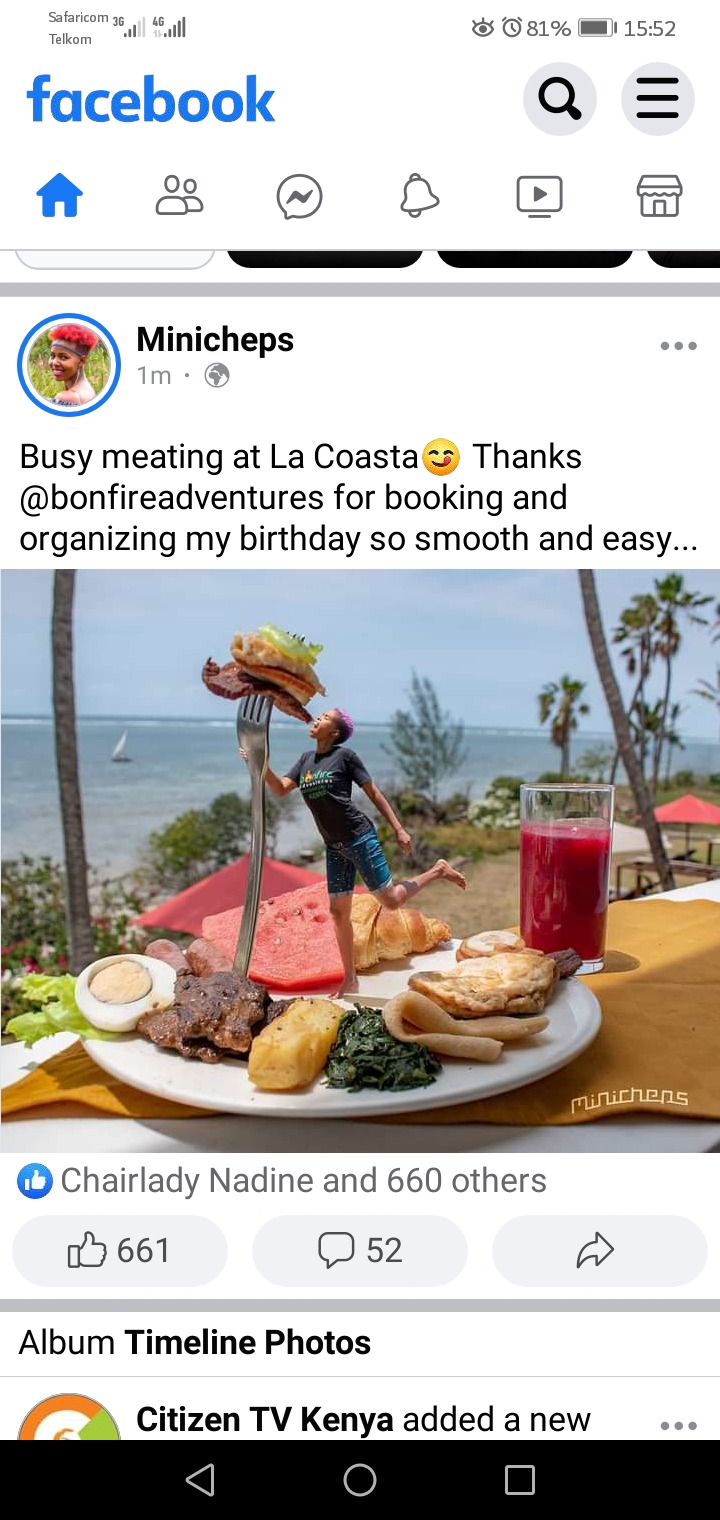Open the Minicheps profile name link
Image resolution: width=720 pixels, height=1520 pixels.
tap(215, 340)
